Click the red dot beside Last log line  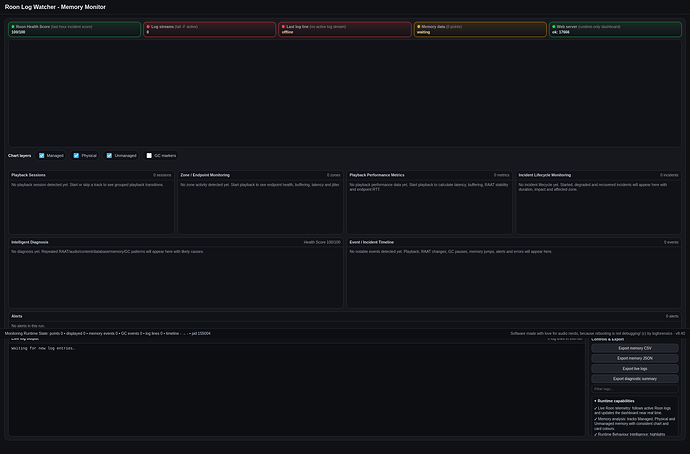[283, 27]
